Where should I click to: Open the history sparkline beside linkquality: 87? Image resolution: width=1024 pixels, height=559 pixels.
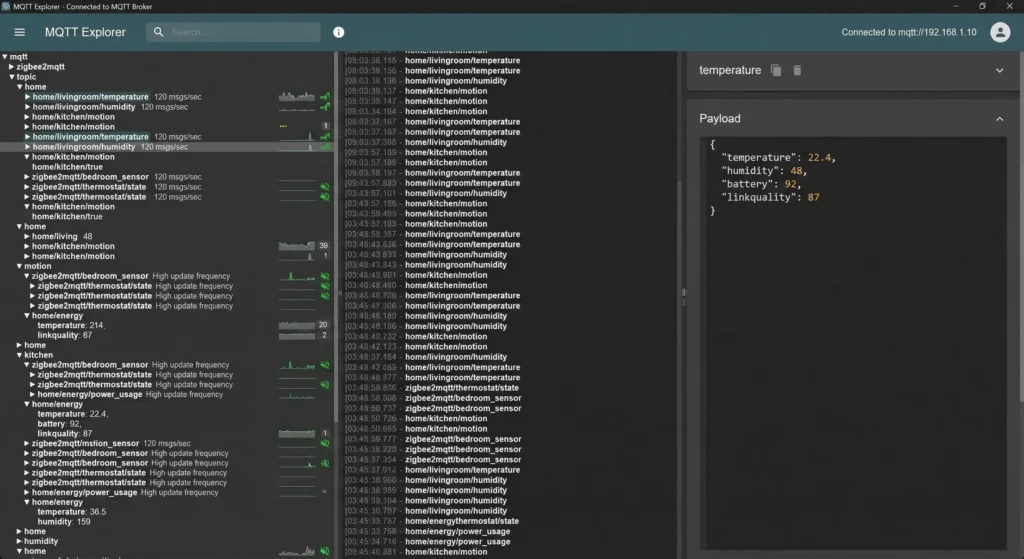click(x=296, y=434)
